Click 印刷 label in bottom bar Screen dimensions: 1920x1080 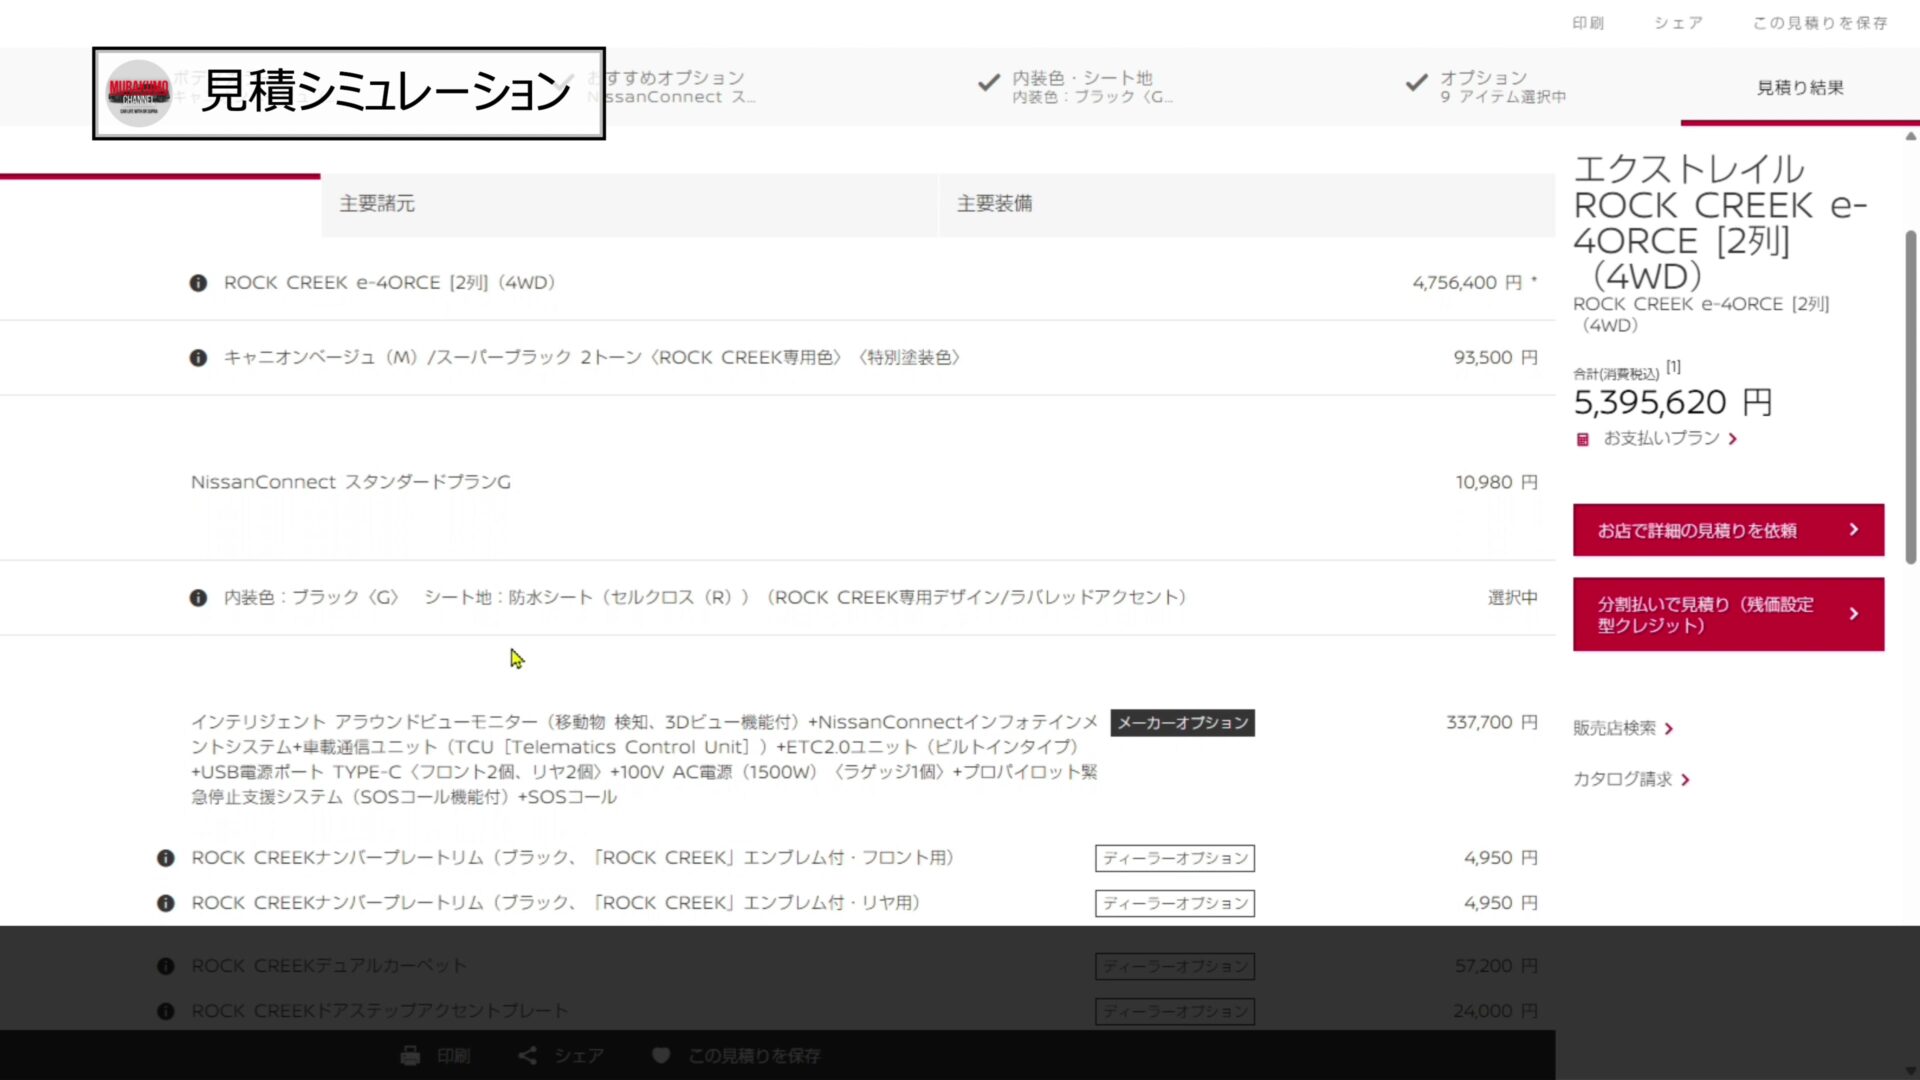[x=453, y=1056]
